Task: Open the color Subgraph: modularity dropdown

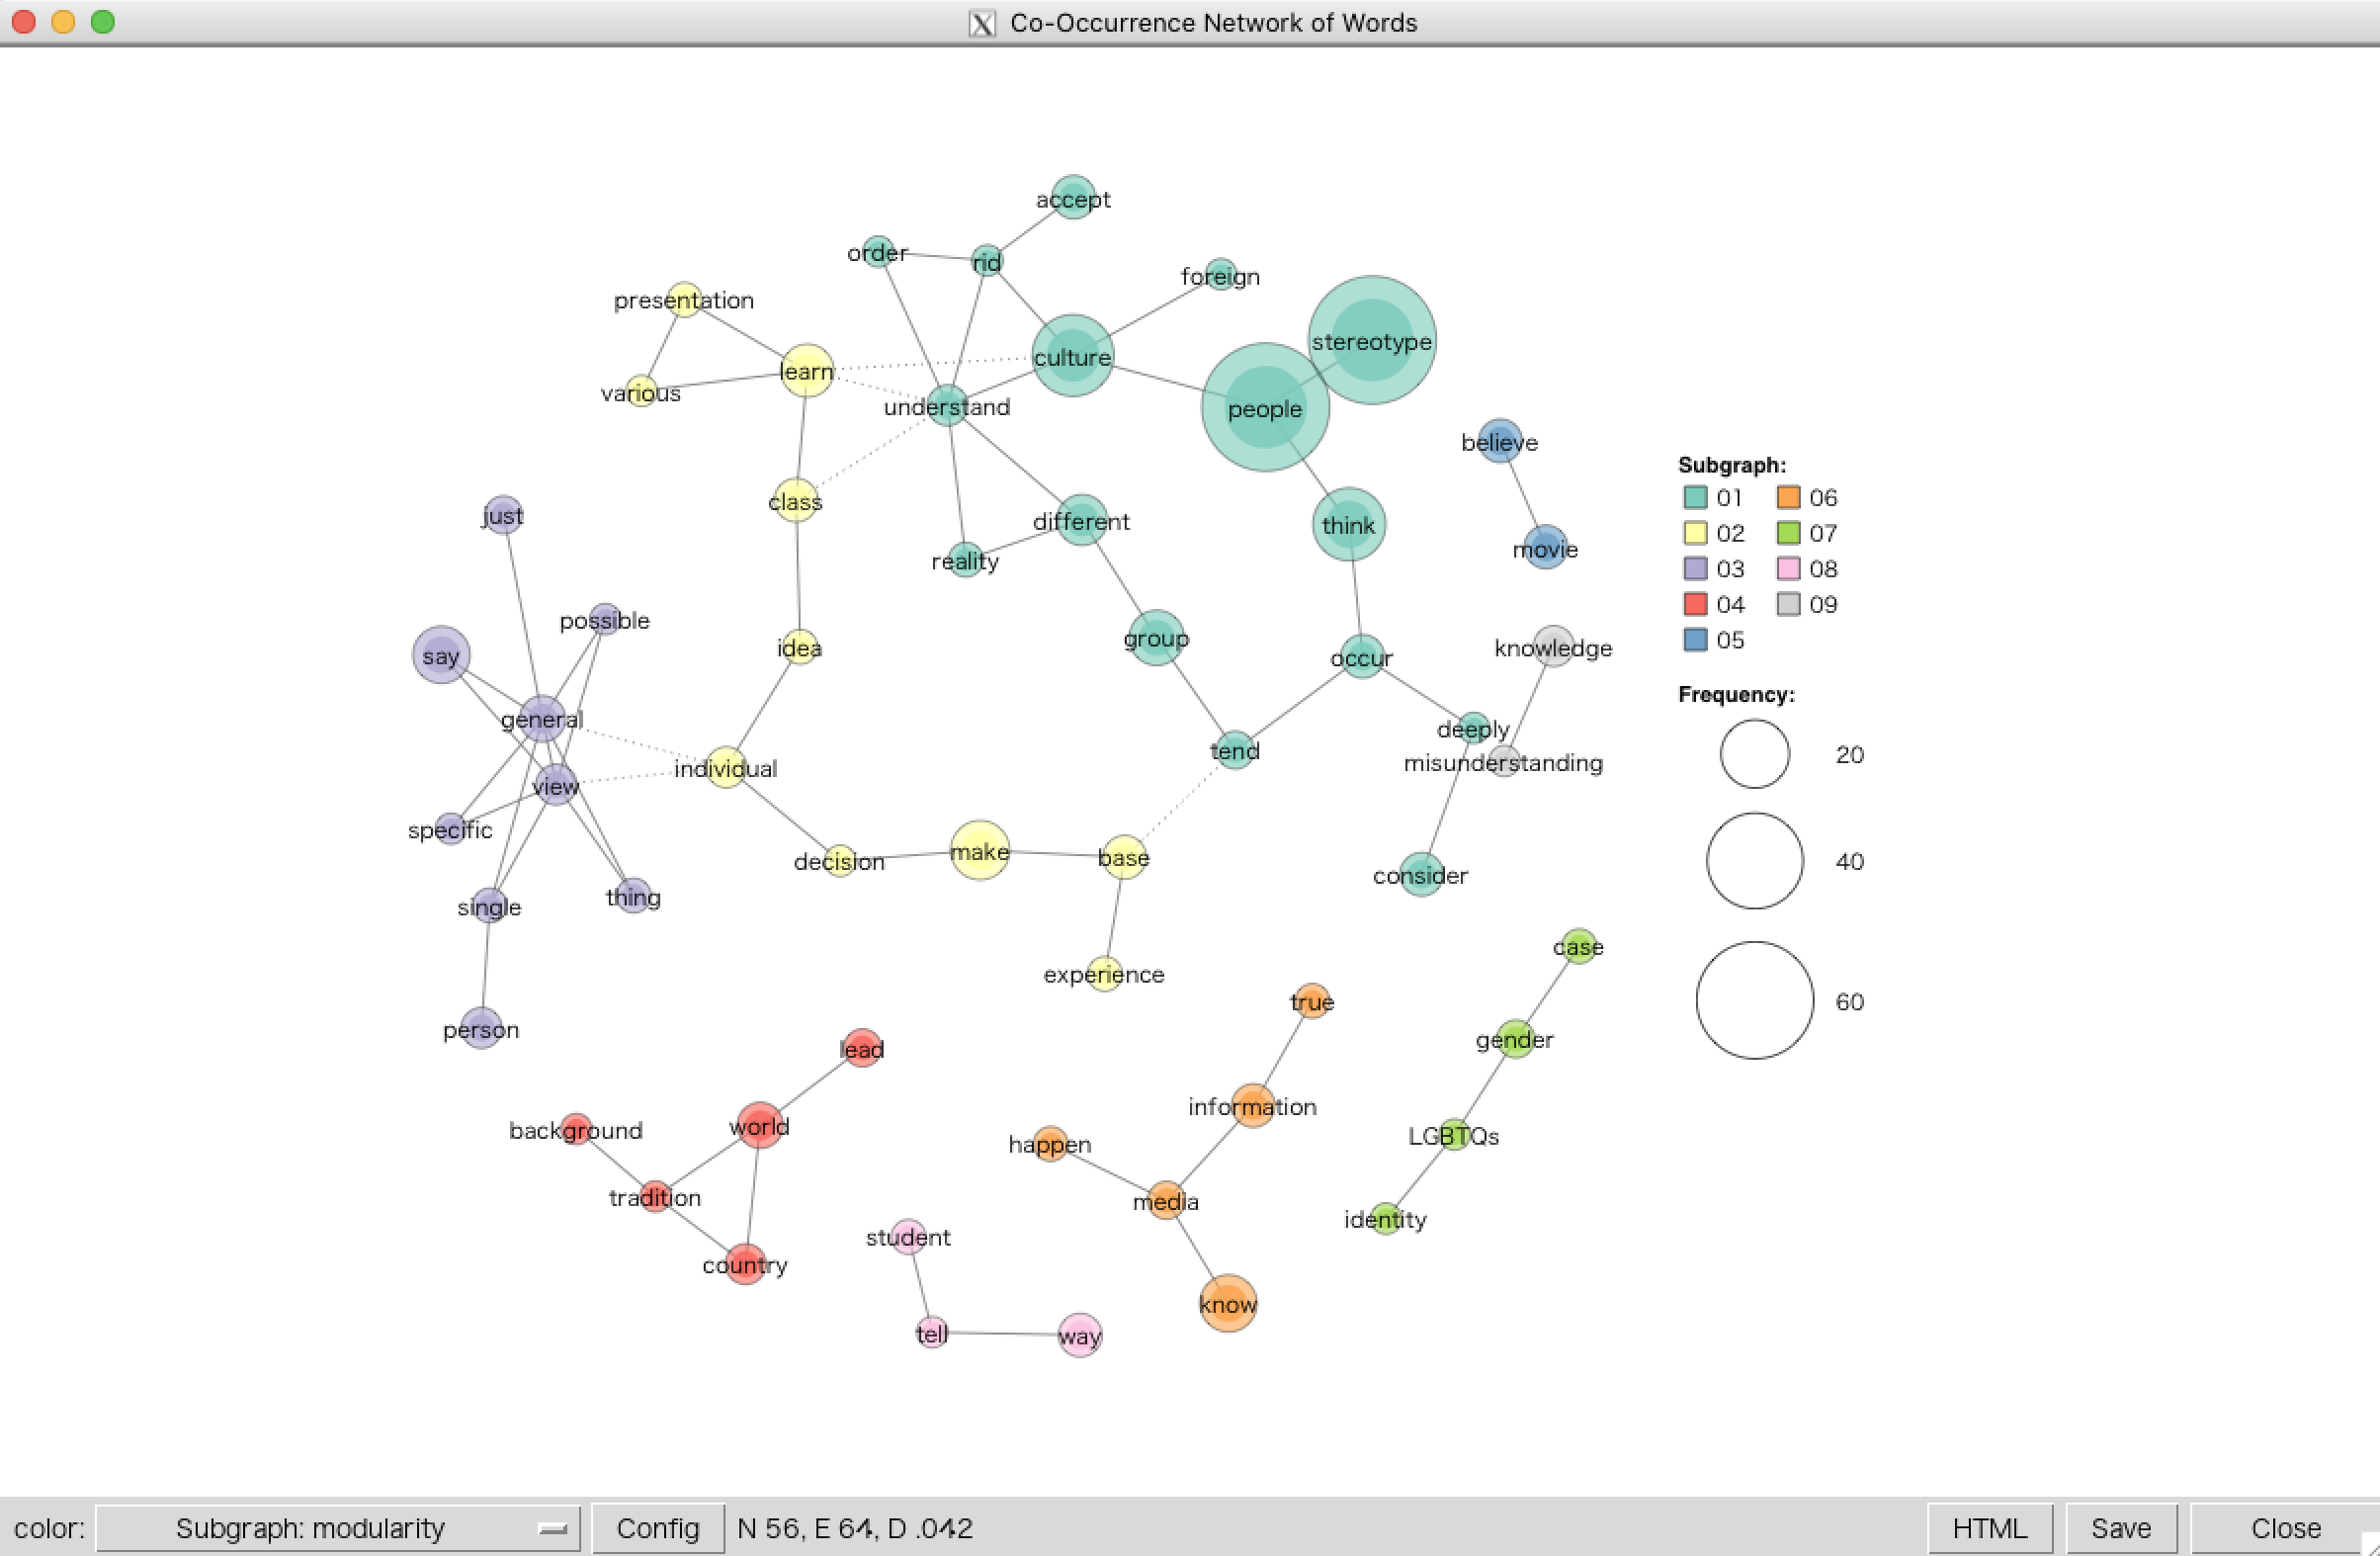Action: coord(338,1528)
